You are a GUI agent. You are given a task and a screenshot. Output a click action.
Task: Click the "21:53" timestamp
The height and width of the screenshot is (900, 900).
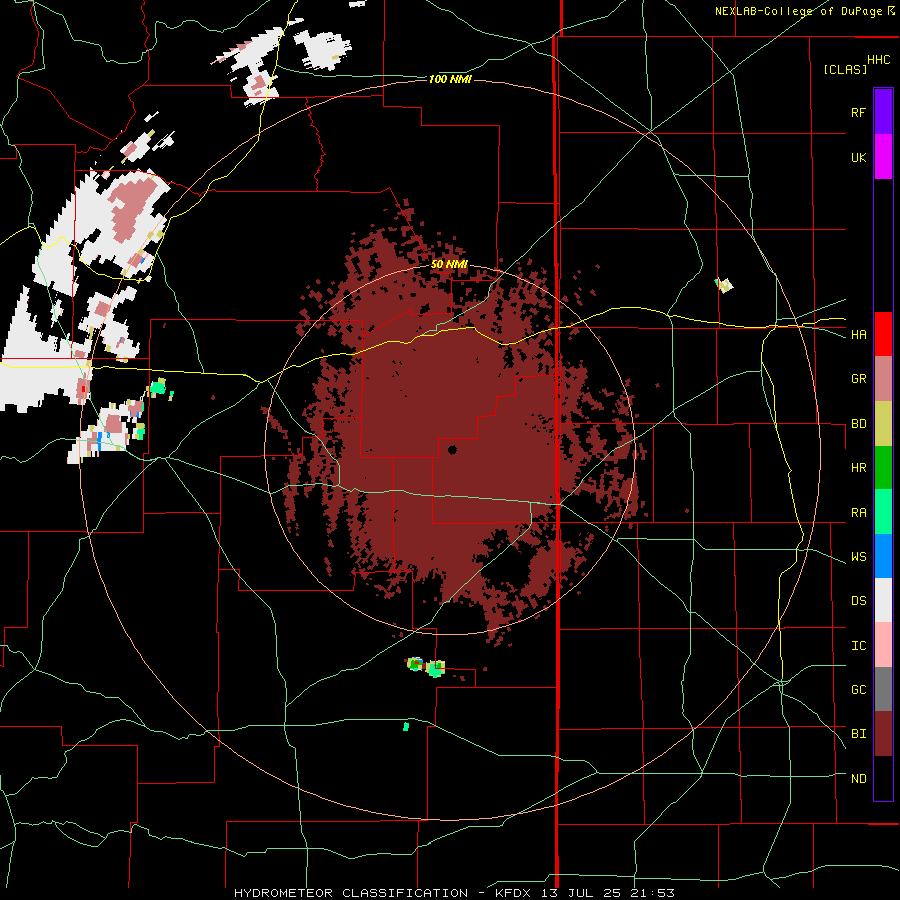click(650, 893)
